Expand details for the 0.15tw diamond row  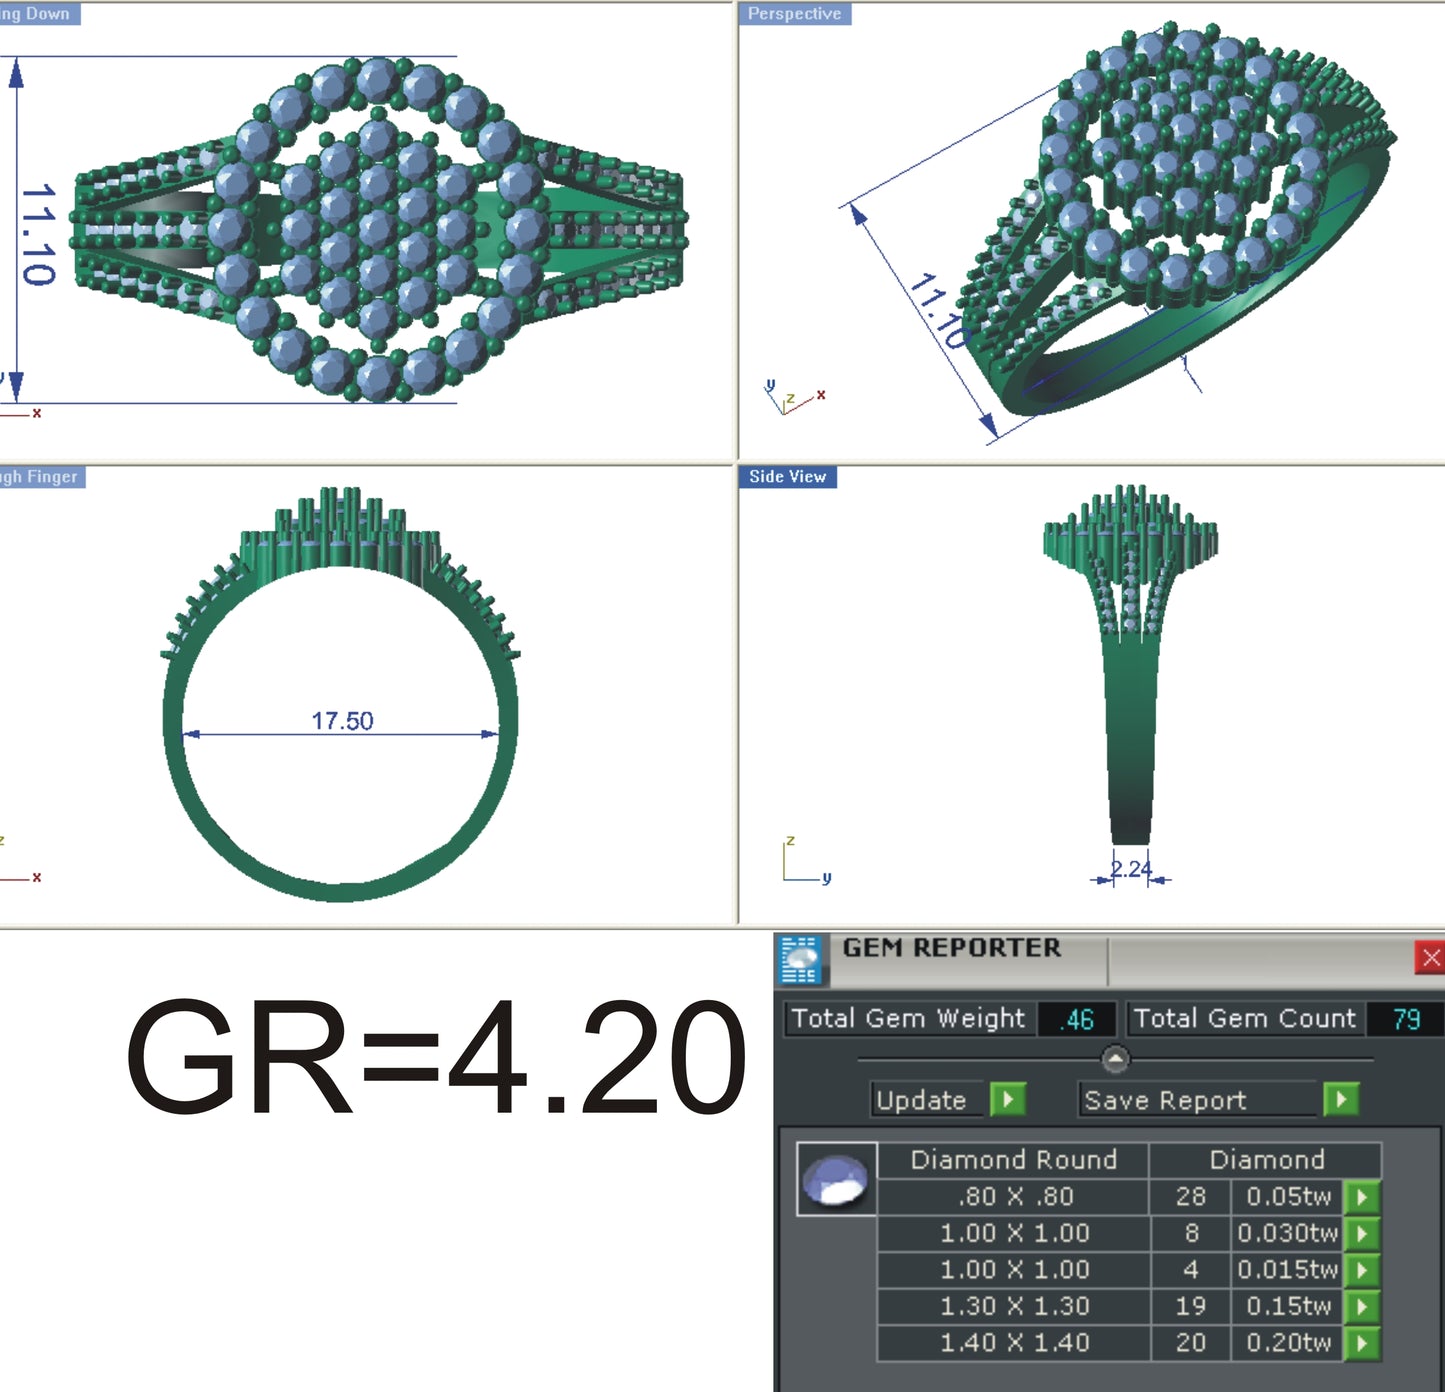click(1365, 1305)
